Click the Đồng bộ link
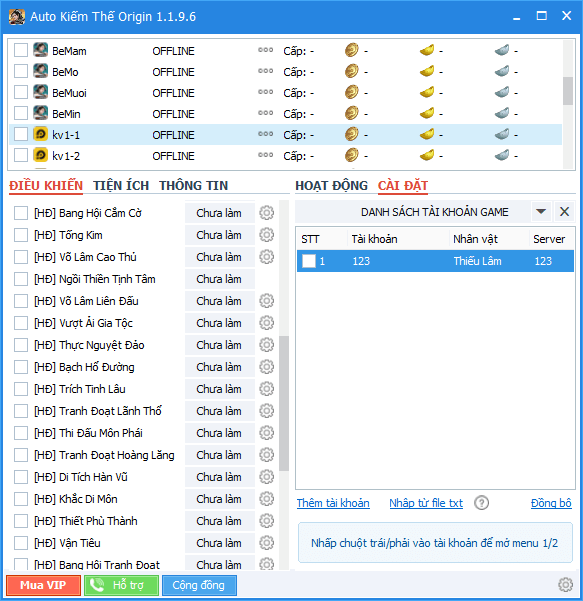This screenshot has height=601, width=583. tap(551, 503)
